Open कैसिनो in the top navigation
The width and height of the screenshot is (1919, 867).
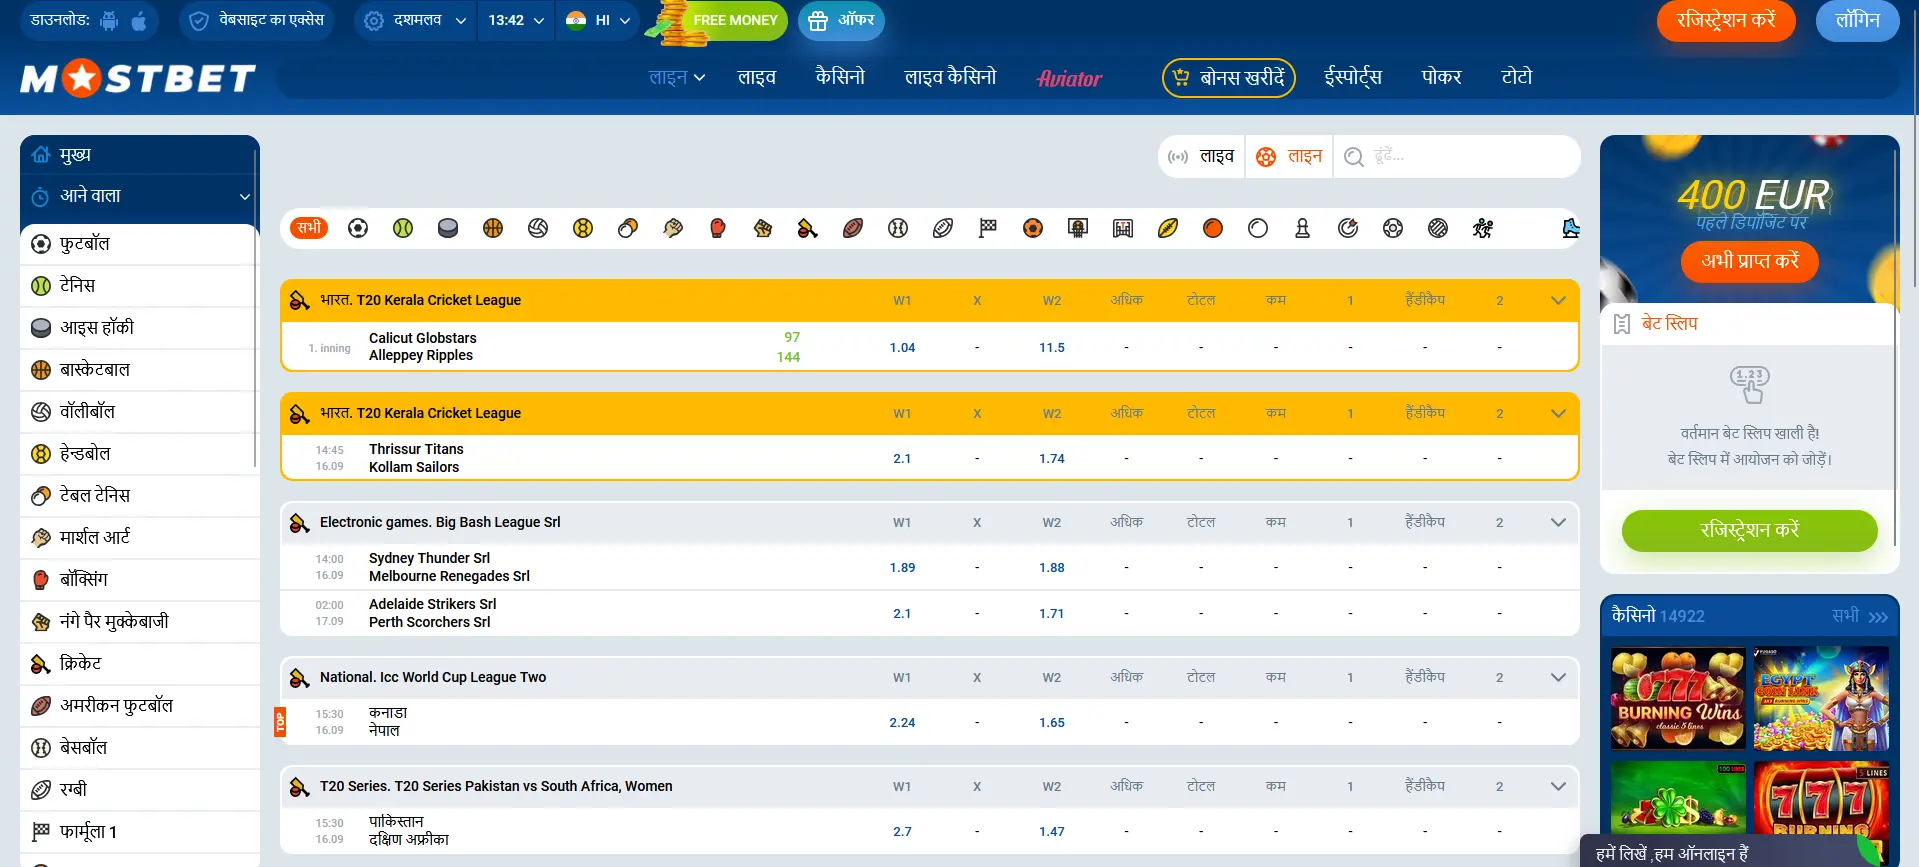[840, 77]
